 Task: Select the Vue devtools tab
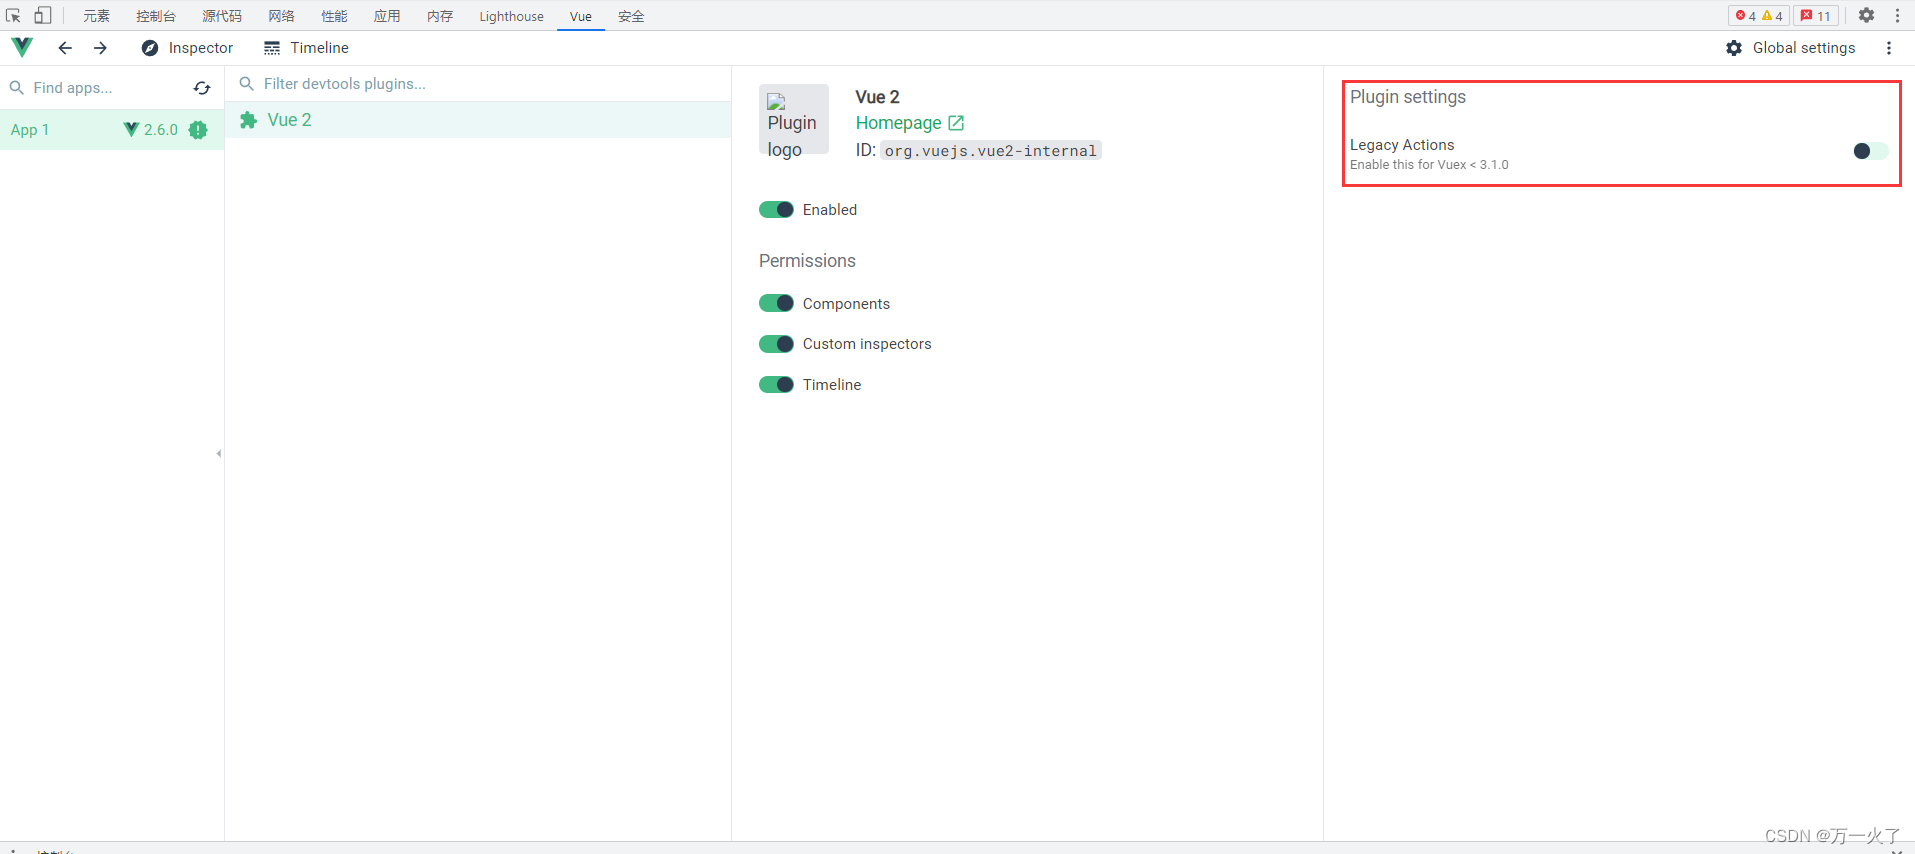tap(581, 16)
